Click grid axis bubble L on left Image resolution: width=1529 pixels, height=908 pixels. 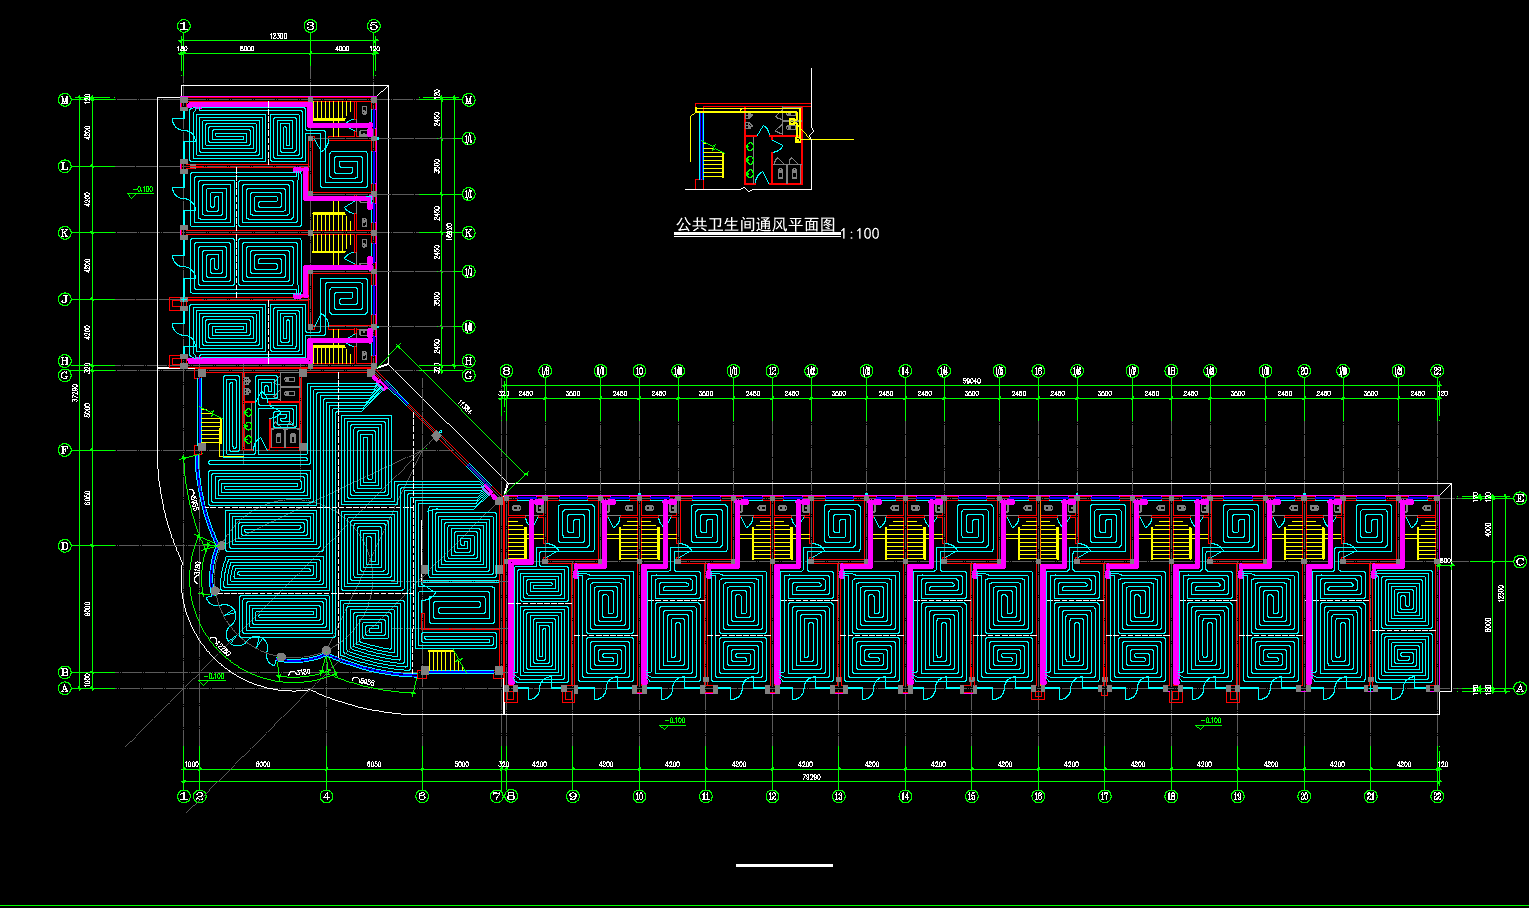tap(65, 166)
